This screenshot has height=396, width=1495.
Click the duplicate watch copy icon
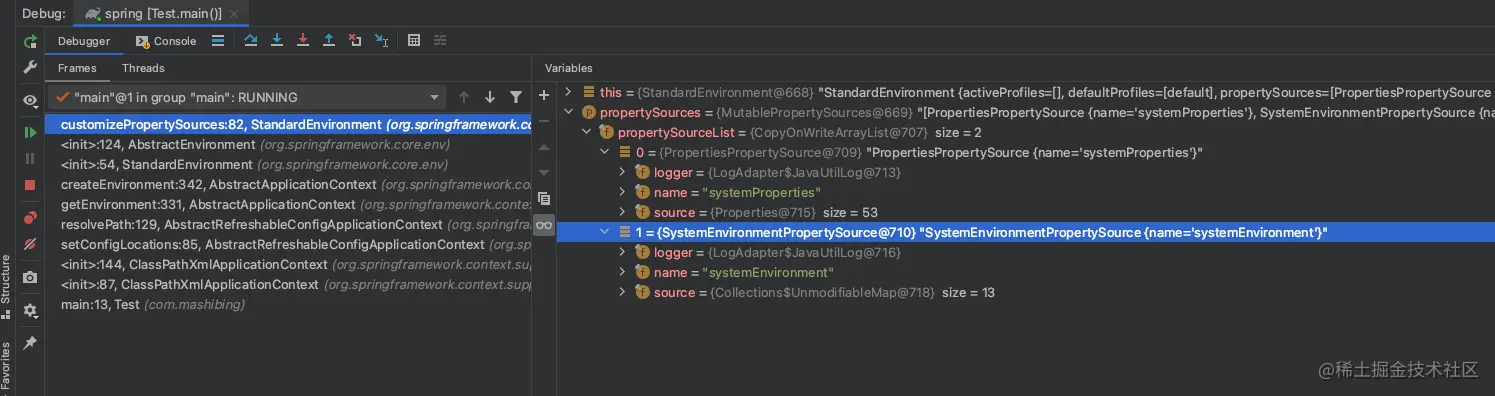click(x=544, y=199)
